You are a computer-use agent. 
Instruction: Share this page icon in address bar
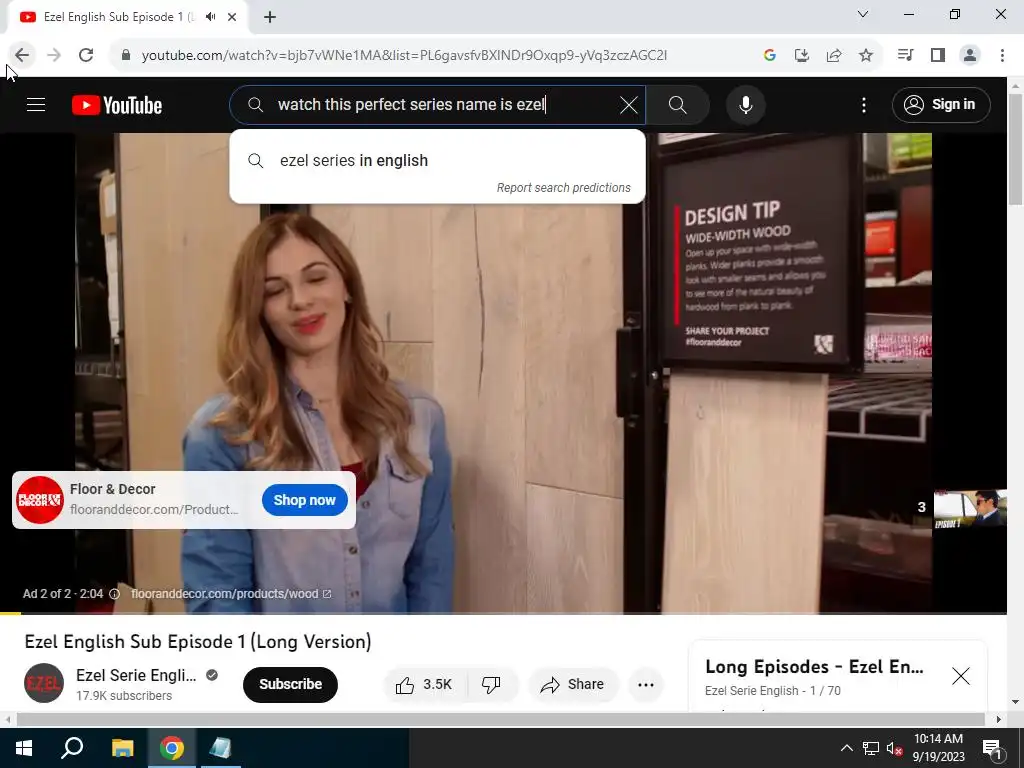pos(833,56)
